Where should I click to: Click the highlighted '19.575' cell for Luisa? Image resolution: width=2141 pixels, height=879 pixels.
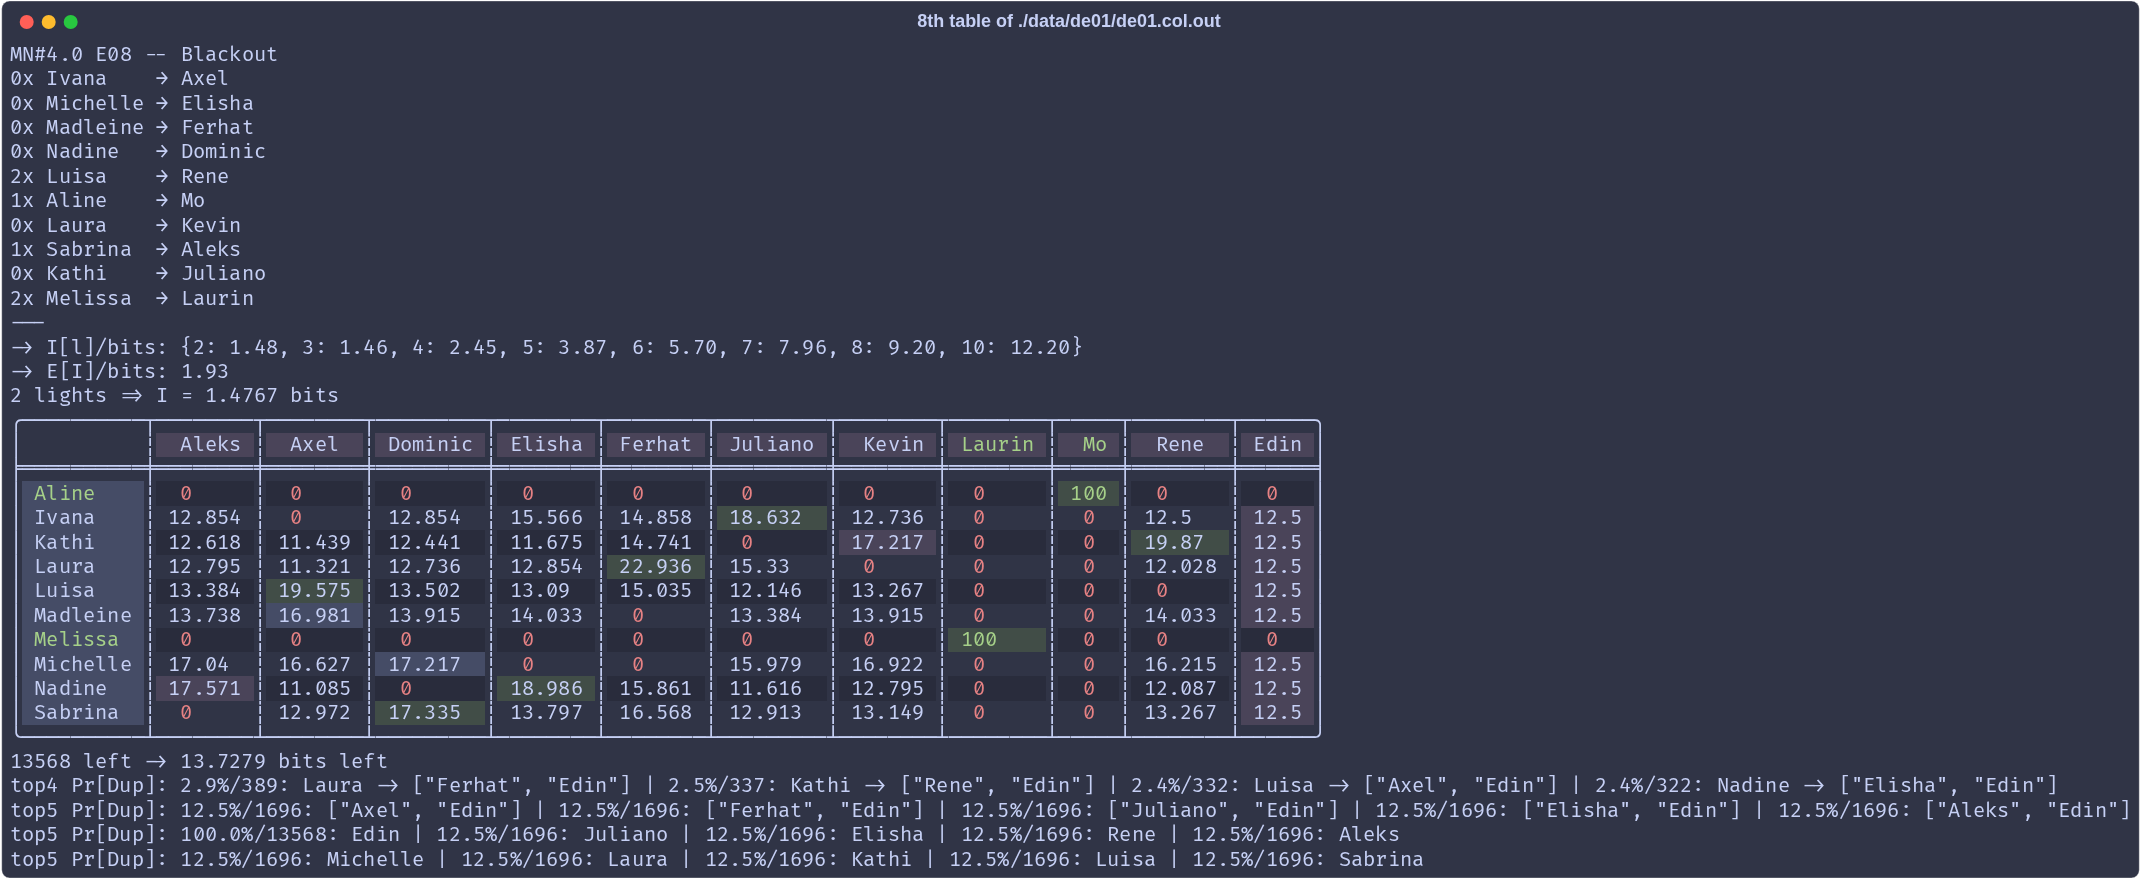(x=314, y=590)
